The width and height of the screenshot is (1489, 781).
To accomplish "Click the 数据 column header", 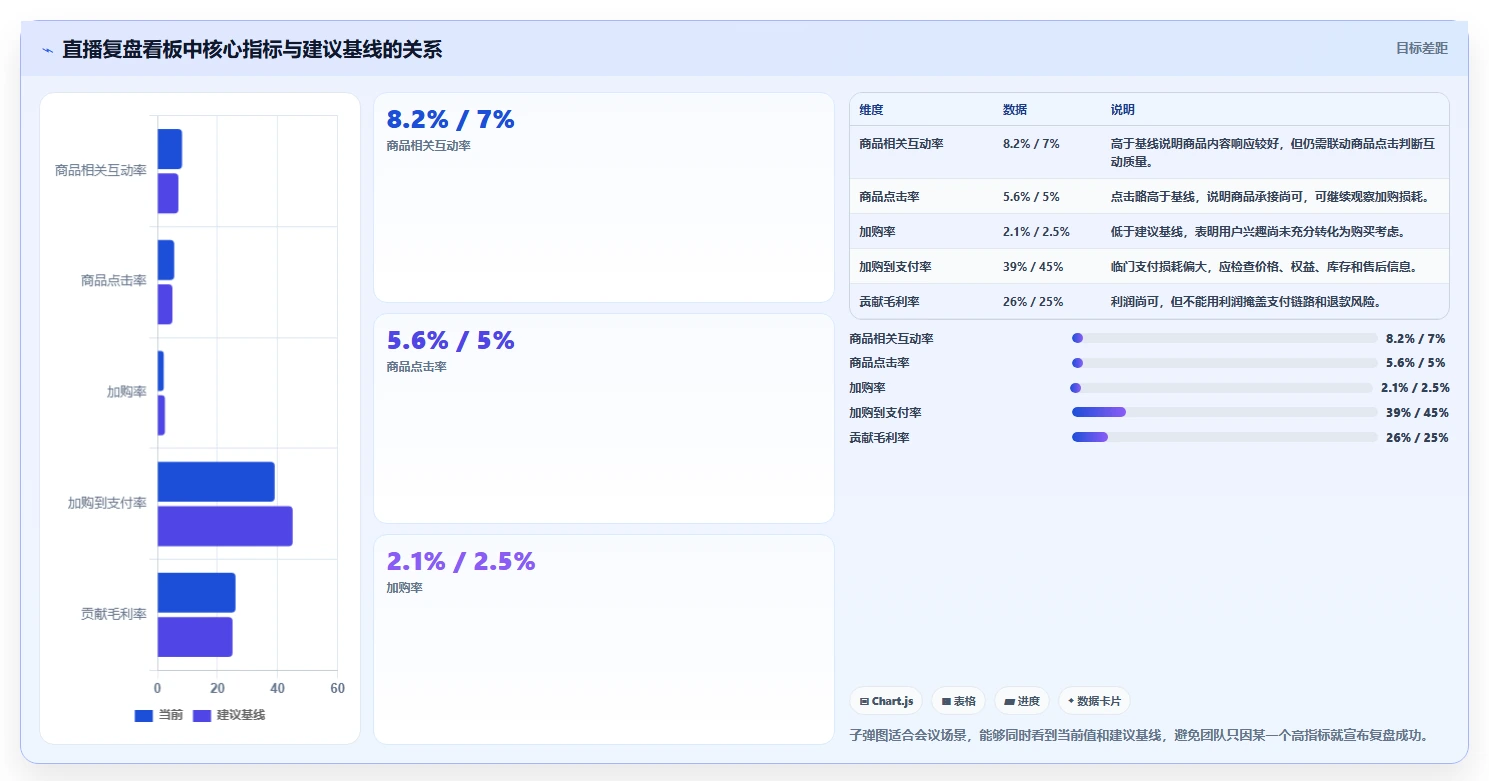I will 1015,110.
